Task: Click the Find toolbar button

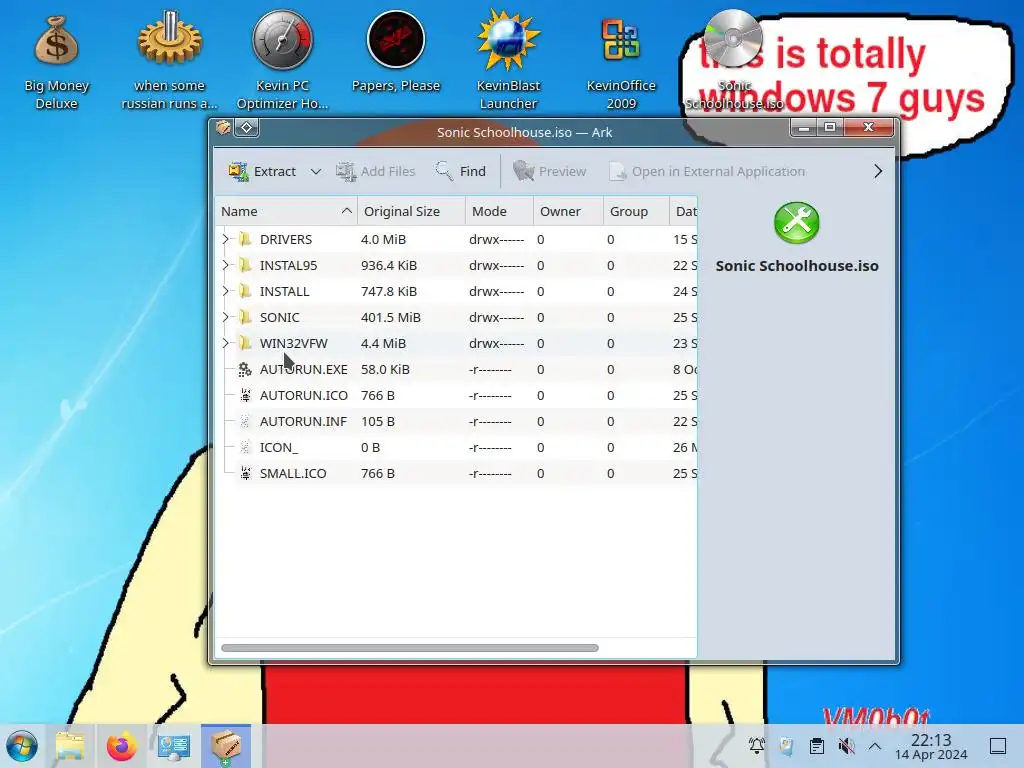Action: click(460, 171)
